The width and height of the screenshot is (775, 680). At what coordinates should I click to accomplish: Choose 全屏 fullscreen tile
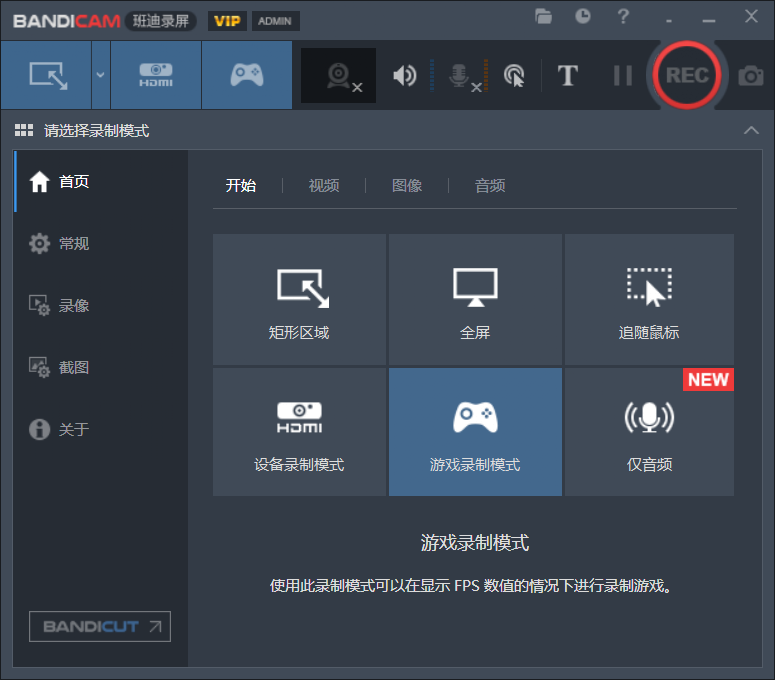click(x=475, y=299)
